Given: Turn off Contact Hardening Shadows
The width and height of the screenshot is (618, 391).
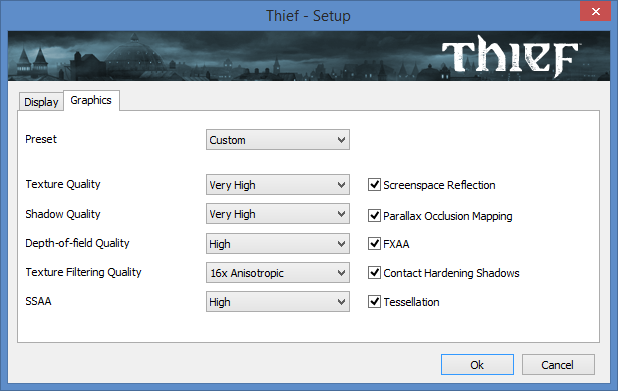Looking at the screenshot, I should click(374, 273).
